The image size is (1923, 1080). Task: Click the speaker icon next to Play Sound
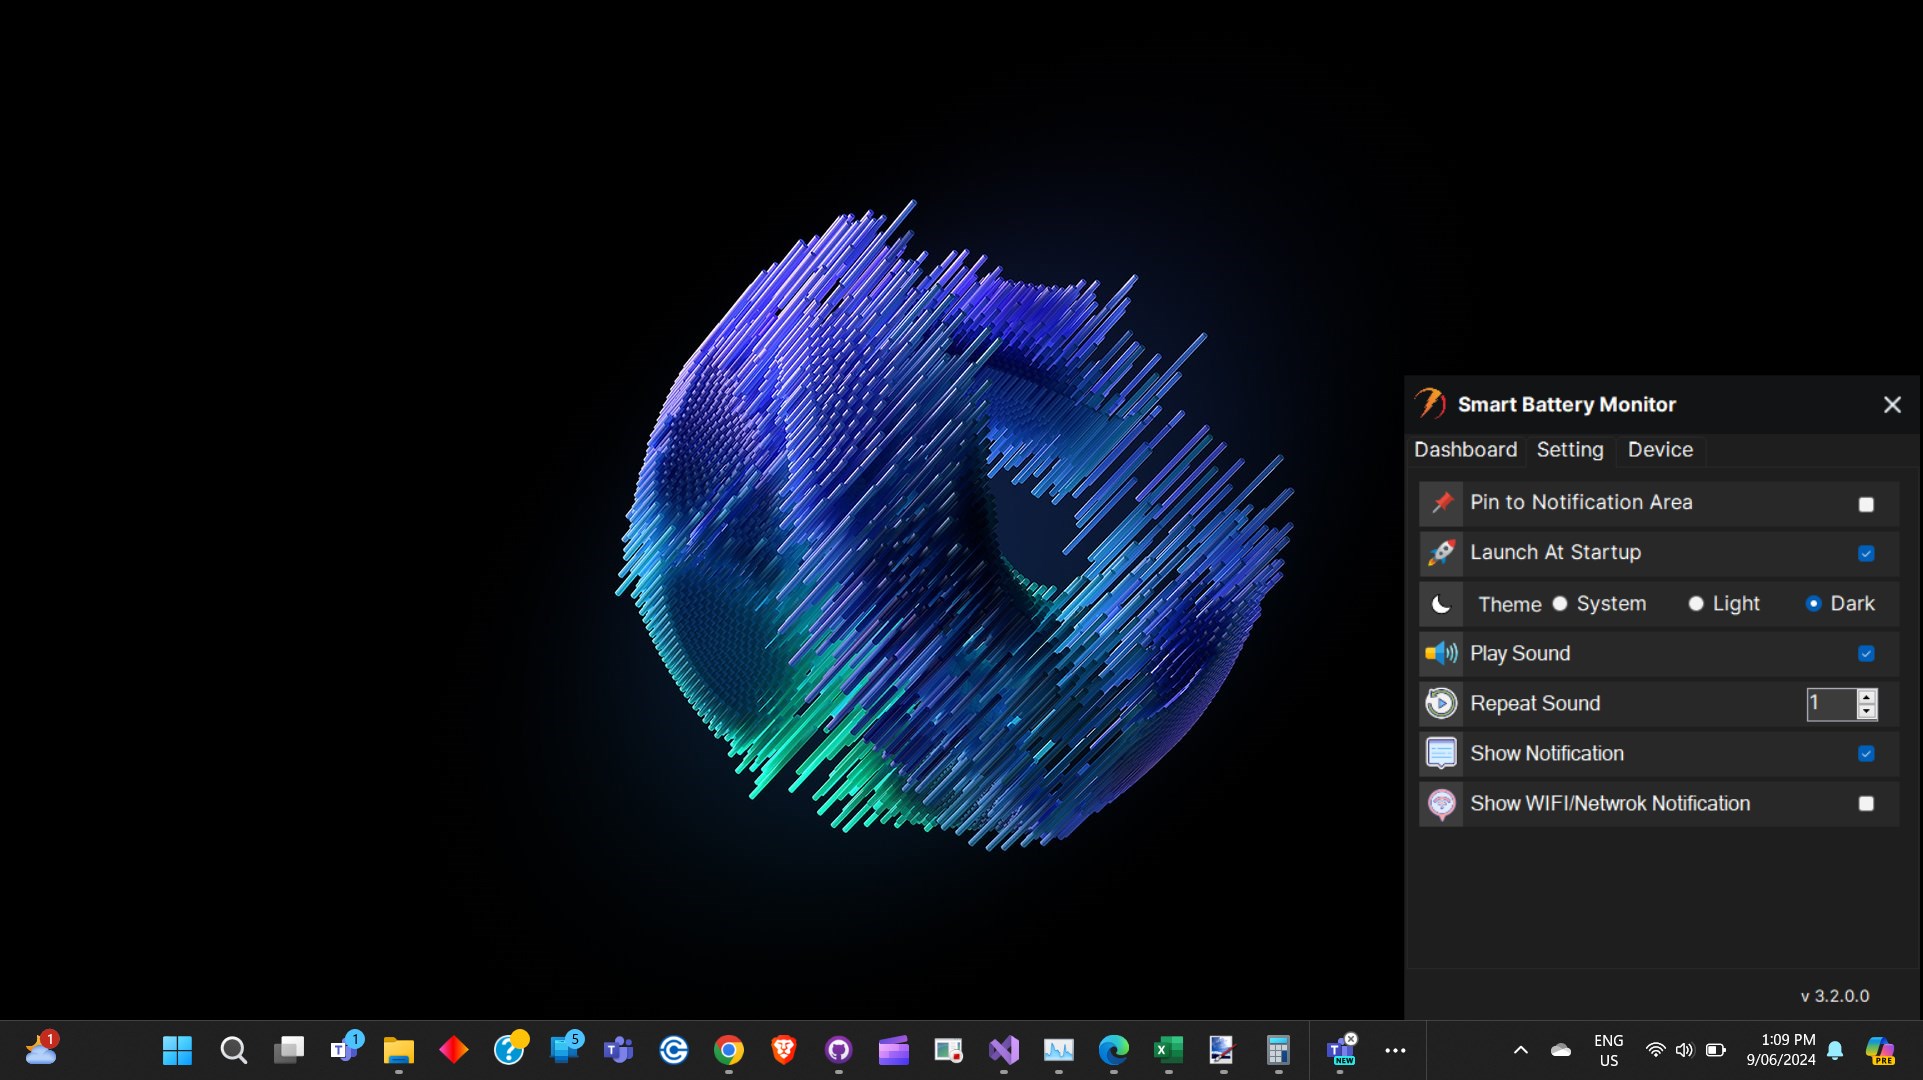1441,653
